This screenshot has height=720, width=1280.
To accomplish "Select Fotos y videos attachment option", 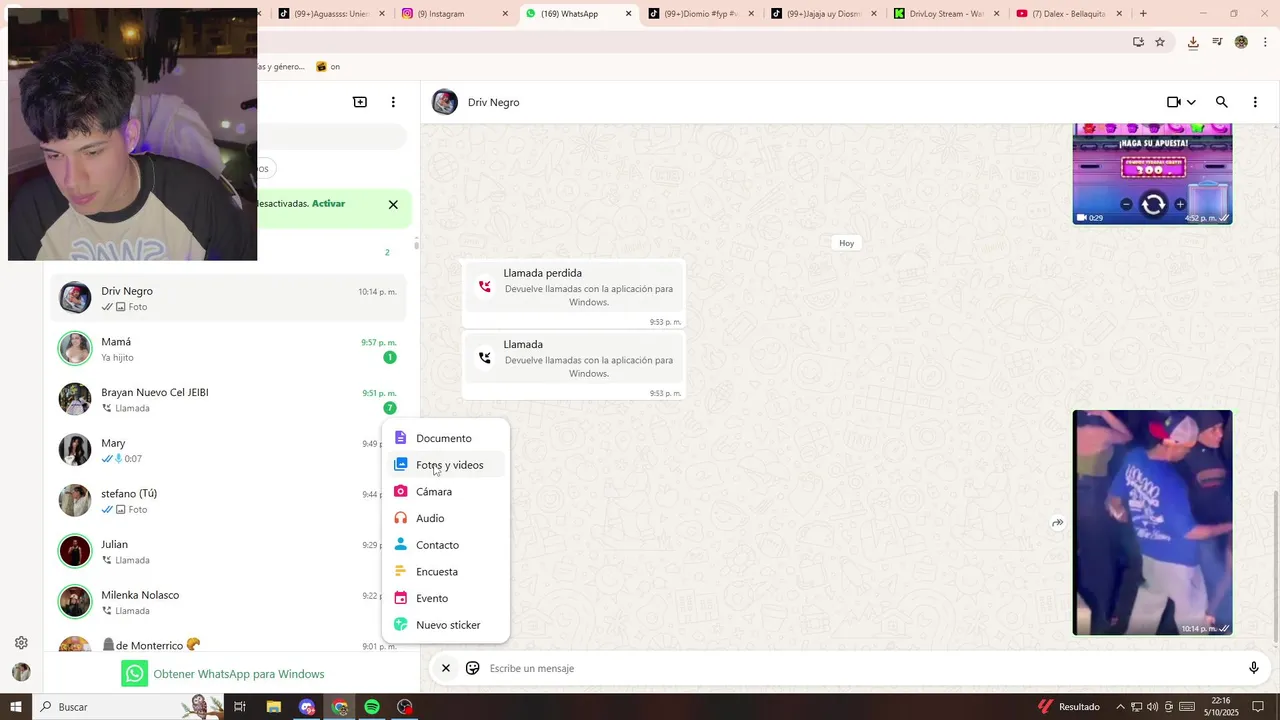I will (446, 465).
